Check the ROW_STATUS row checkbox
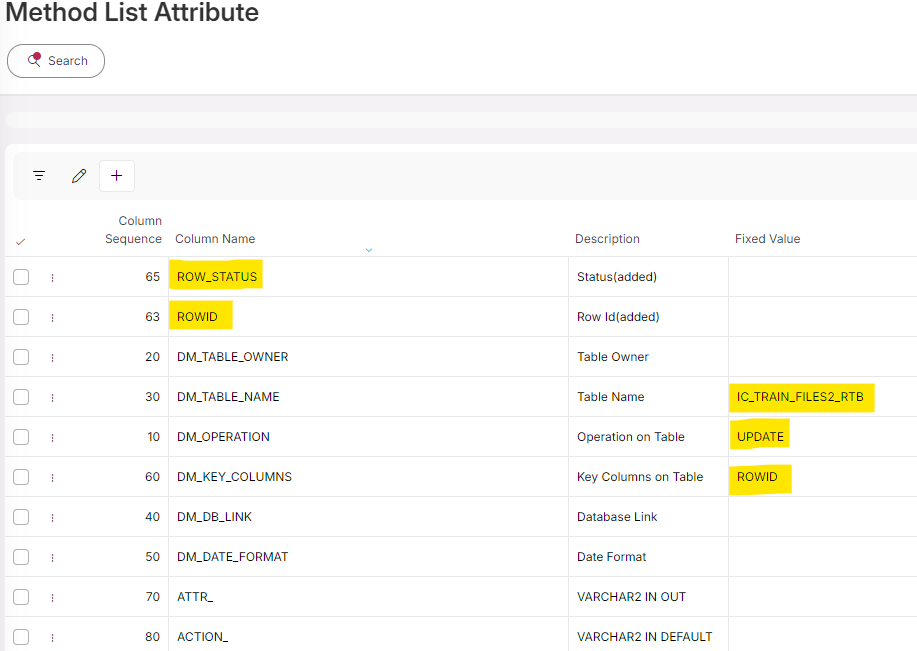917x651 pixels. click(21, 277)
